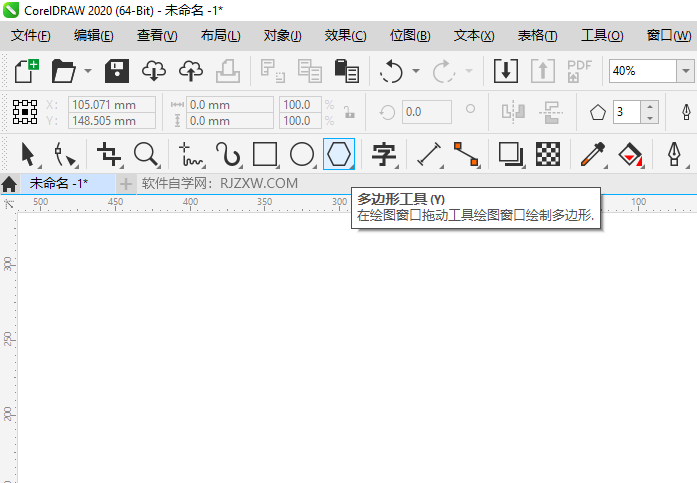The image size is (697, 483).
Task: Click the Import icon with down arrow
Action: click(506, 71)
